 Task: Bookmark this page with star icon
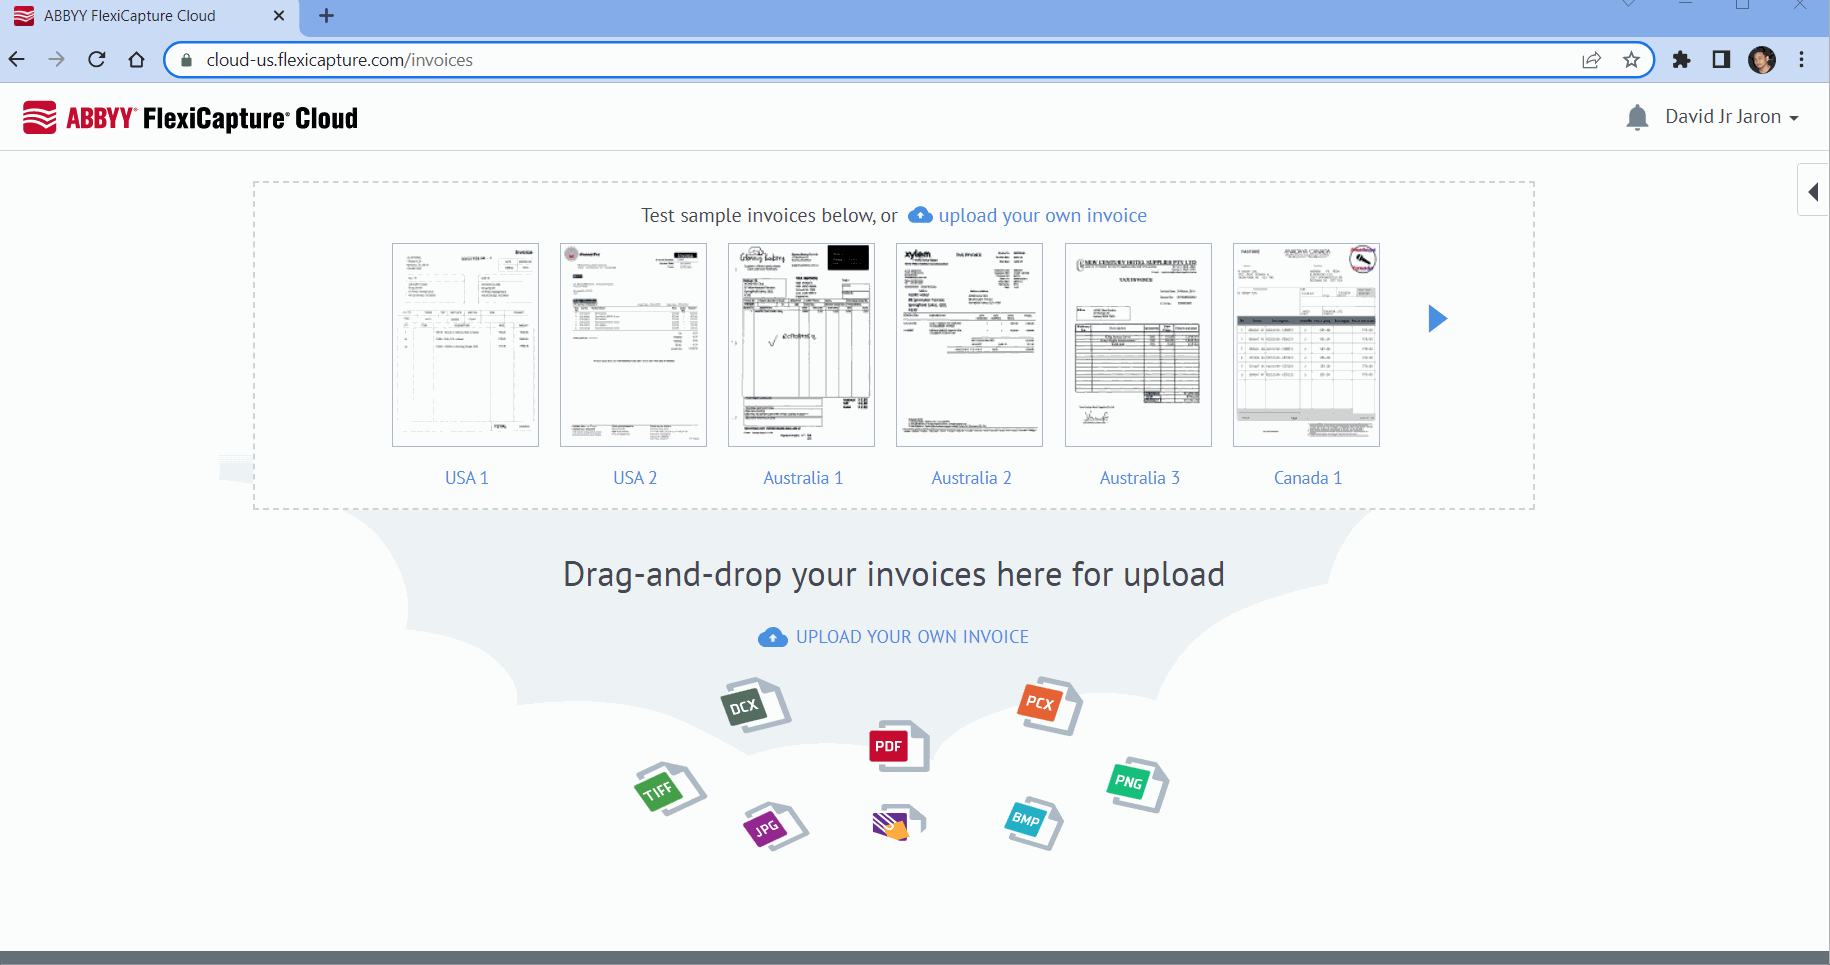pos(1632,60)
